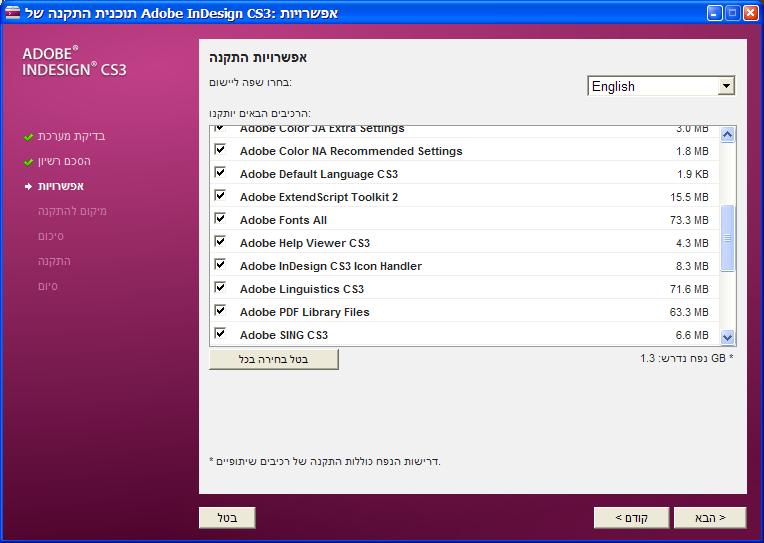
Task: Click the arrow icon beside אפשרויות
Action: [28, 187]
